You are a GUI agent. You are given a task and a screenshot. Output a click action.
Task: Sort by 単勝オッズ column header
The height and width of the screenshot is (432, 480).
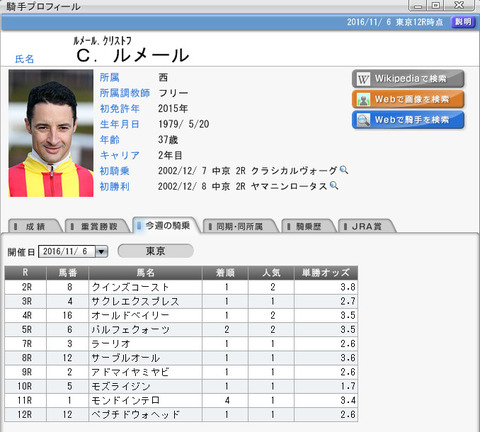326,273
